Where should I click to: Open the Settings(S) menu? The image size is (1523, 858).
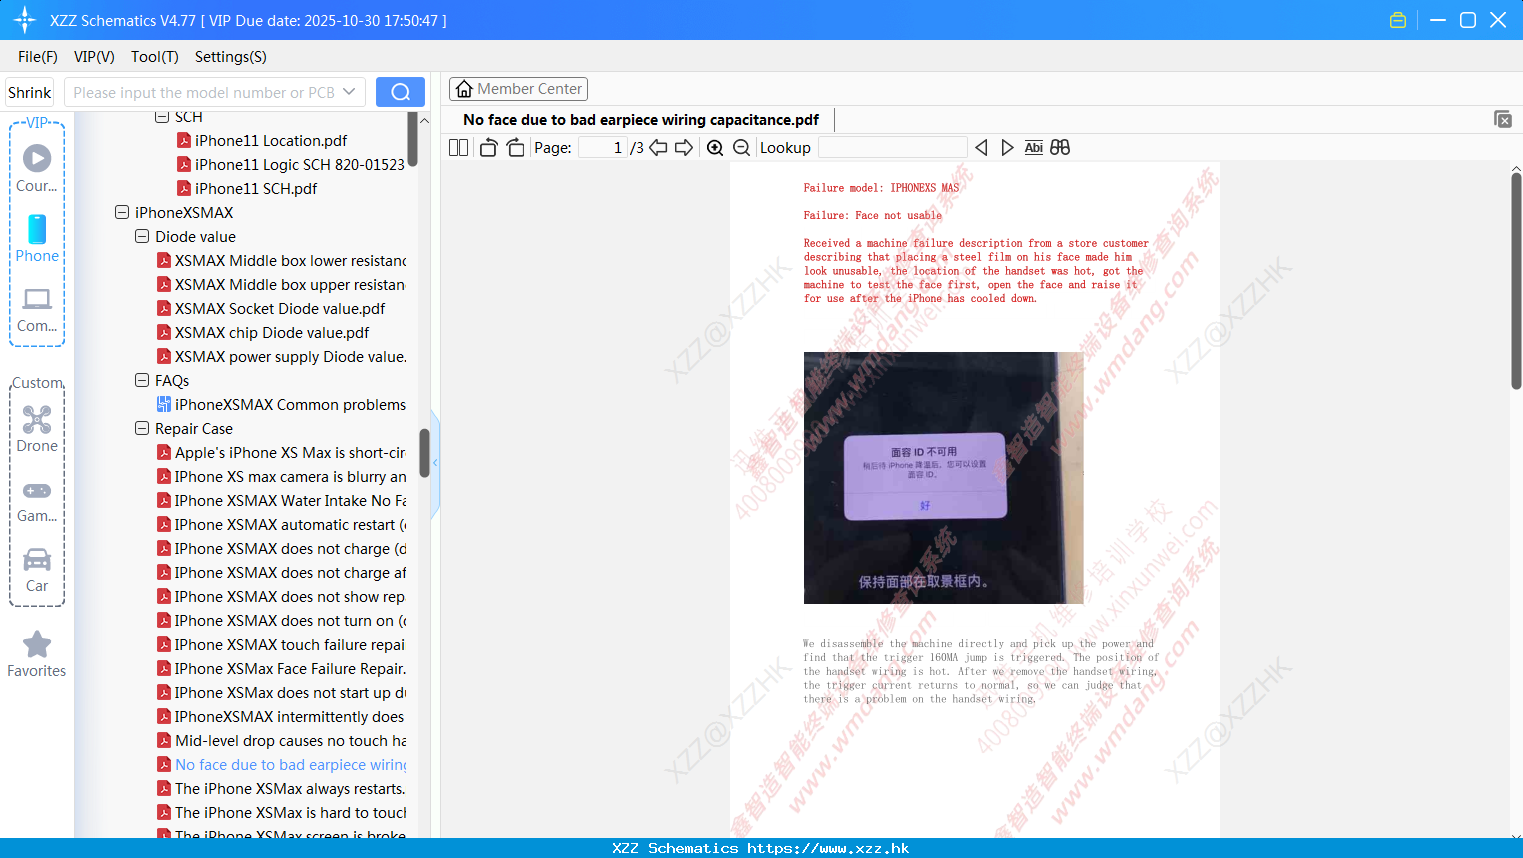pos(231,57)
